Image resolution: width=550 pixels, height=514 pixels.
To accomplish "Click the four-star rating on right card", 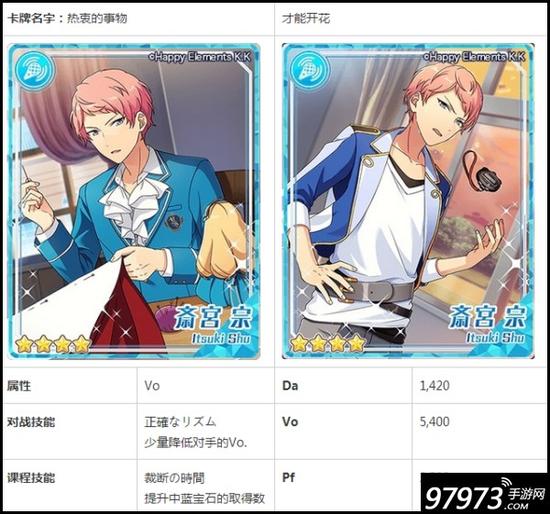I will point(327,343).
